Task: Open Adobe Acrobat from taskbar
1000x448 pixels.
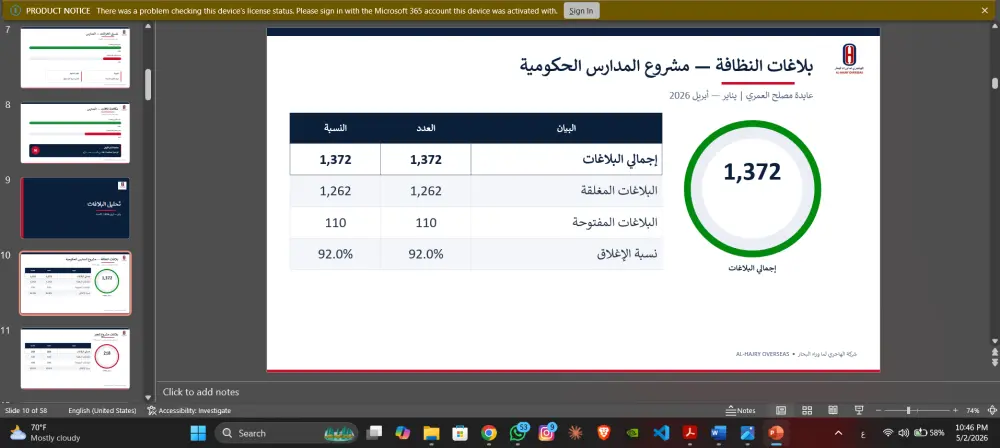Action: pyautogui.click(x=689, y=433)
